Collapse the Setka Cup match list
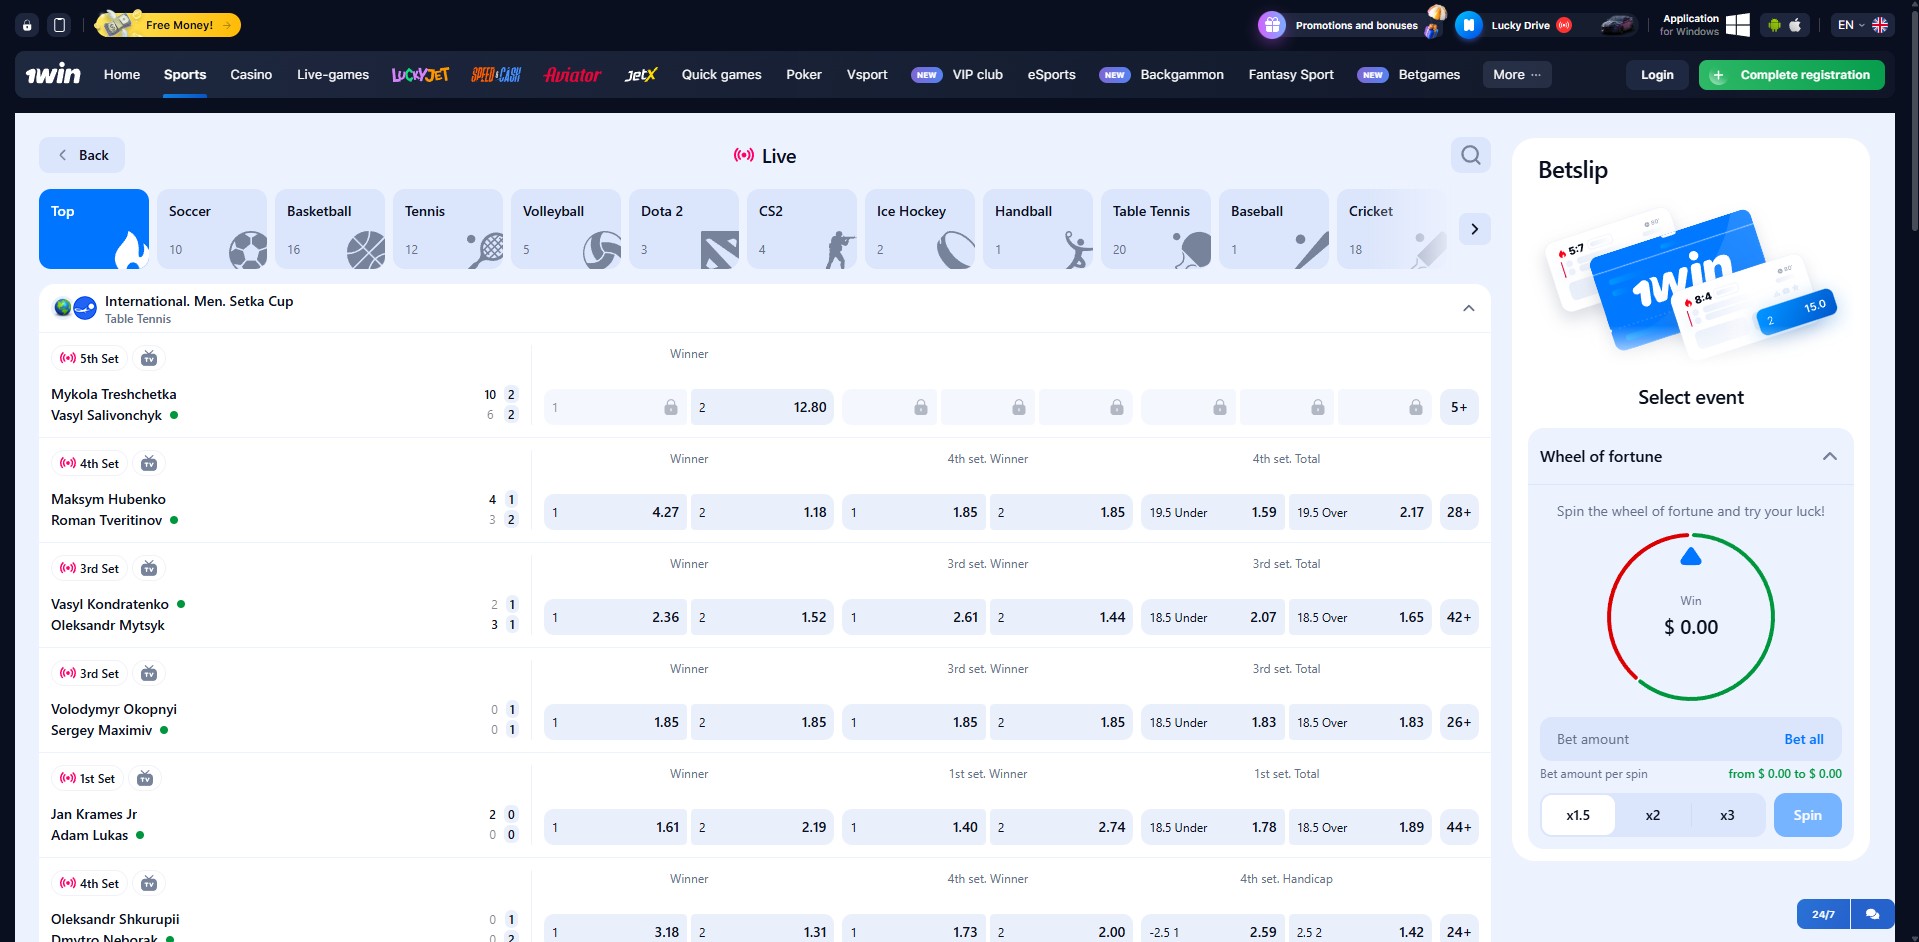Viewport: 1919px width, 942px height. pos(1468,308)
